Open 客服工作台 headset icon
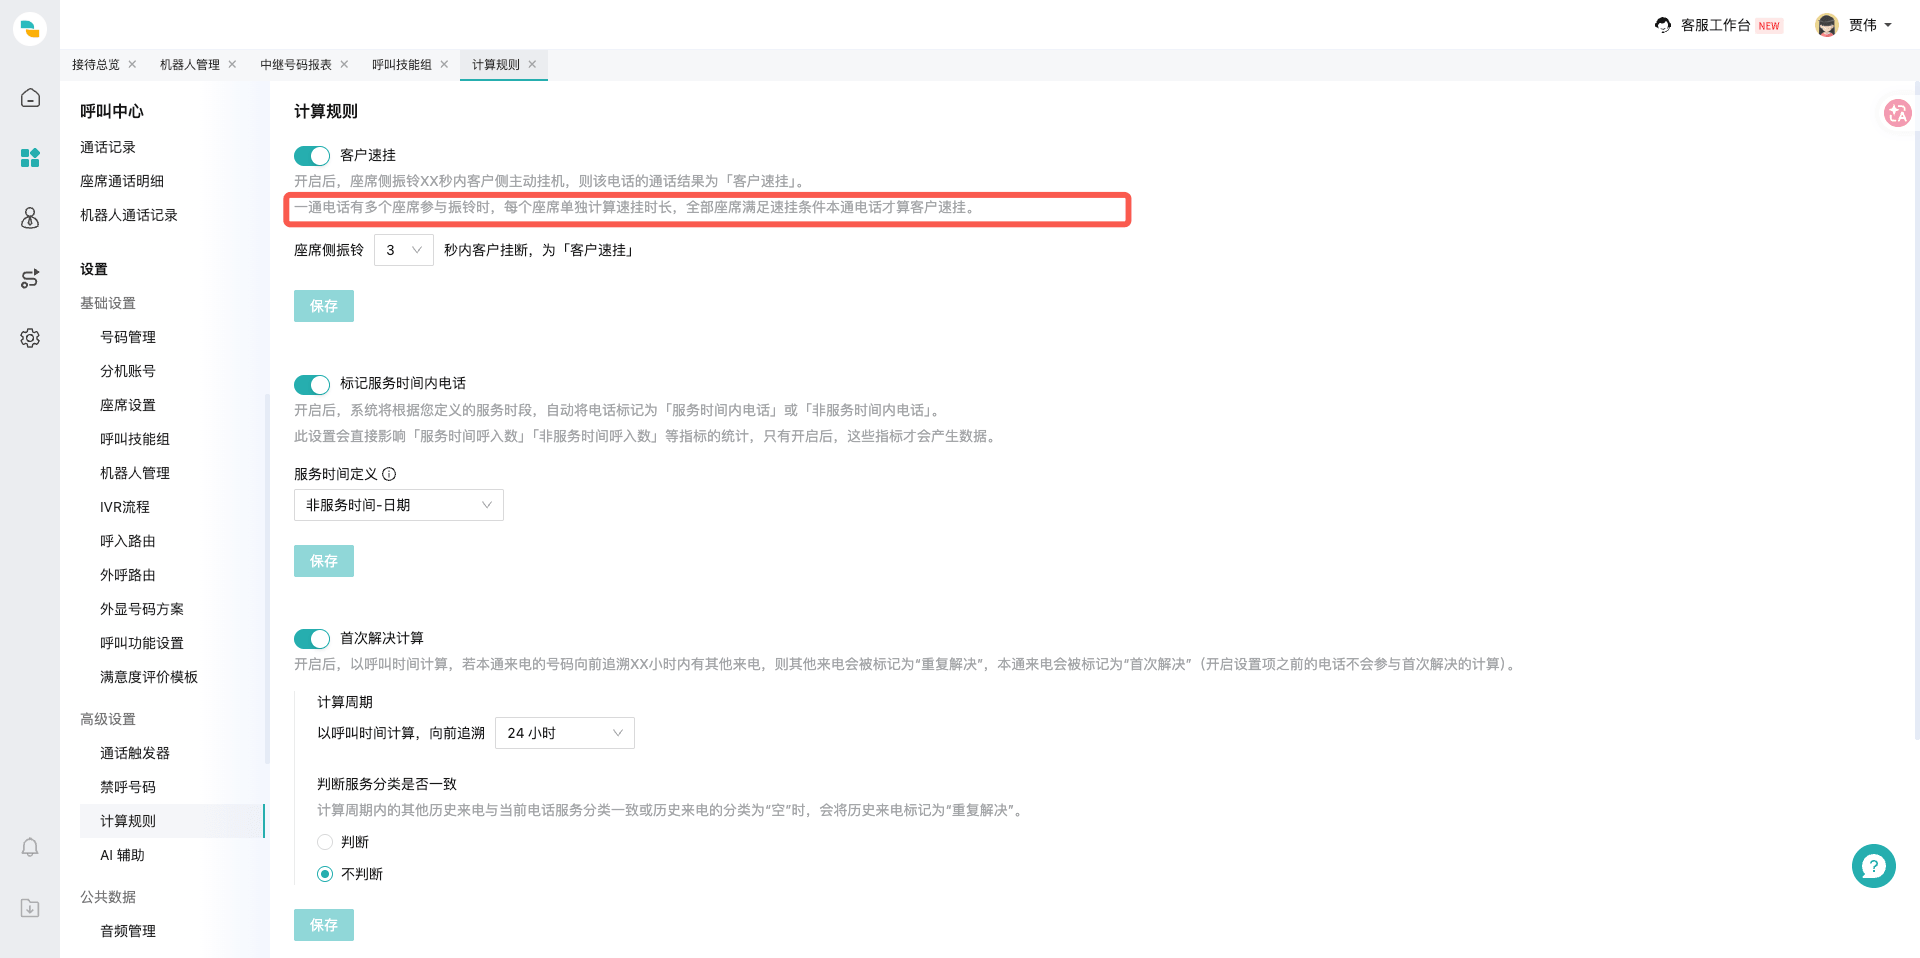Viewport: 1920px width, 958px height. click(1663, 25)
